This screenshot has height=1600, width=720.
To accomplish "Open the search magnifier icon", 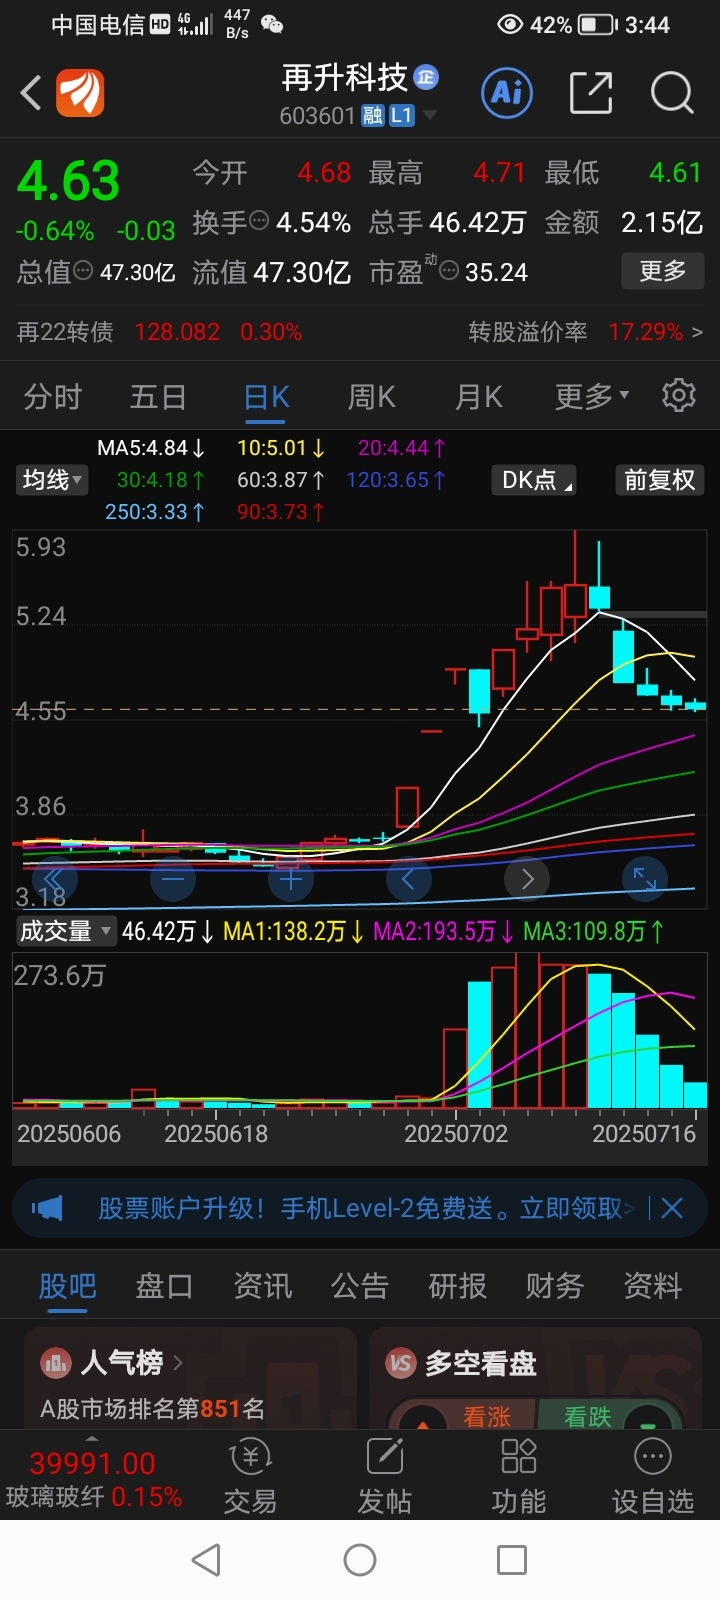I will click(672, 93).
